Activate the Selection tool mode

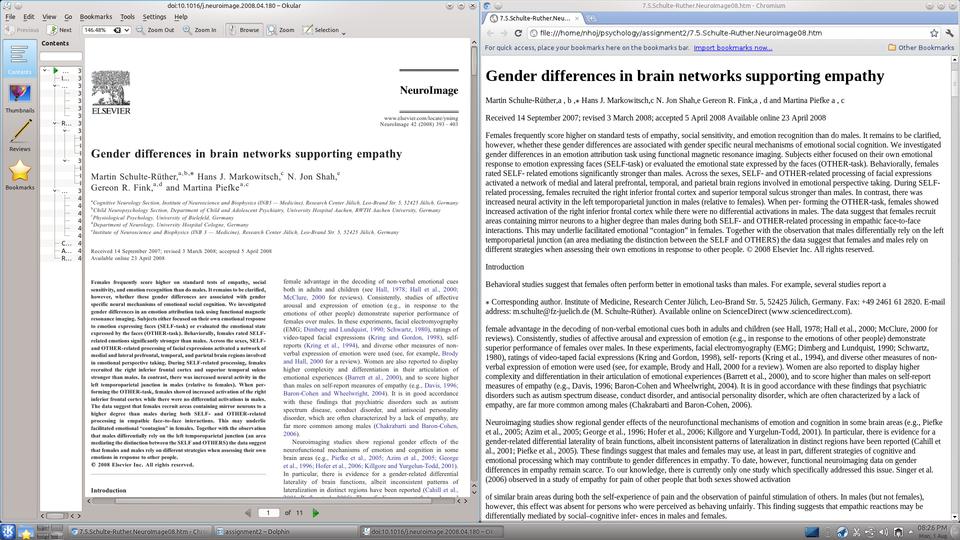[321, 30]
